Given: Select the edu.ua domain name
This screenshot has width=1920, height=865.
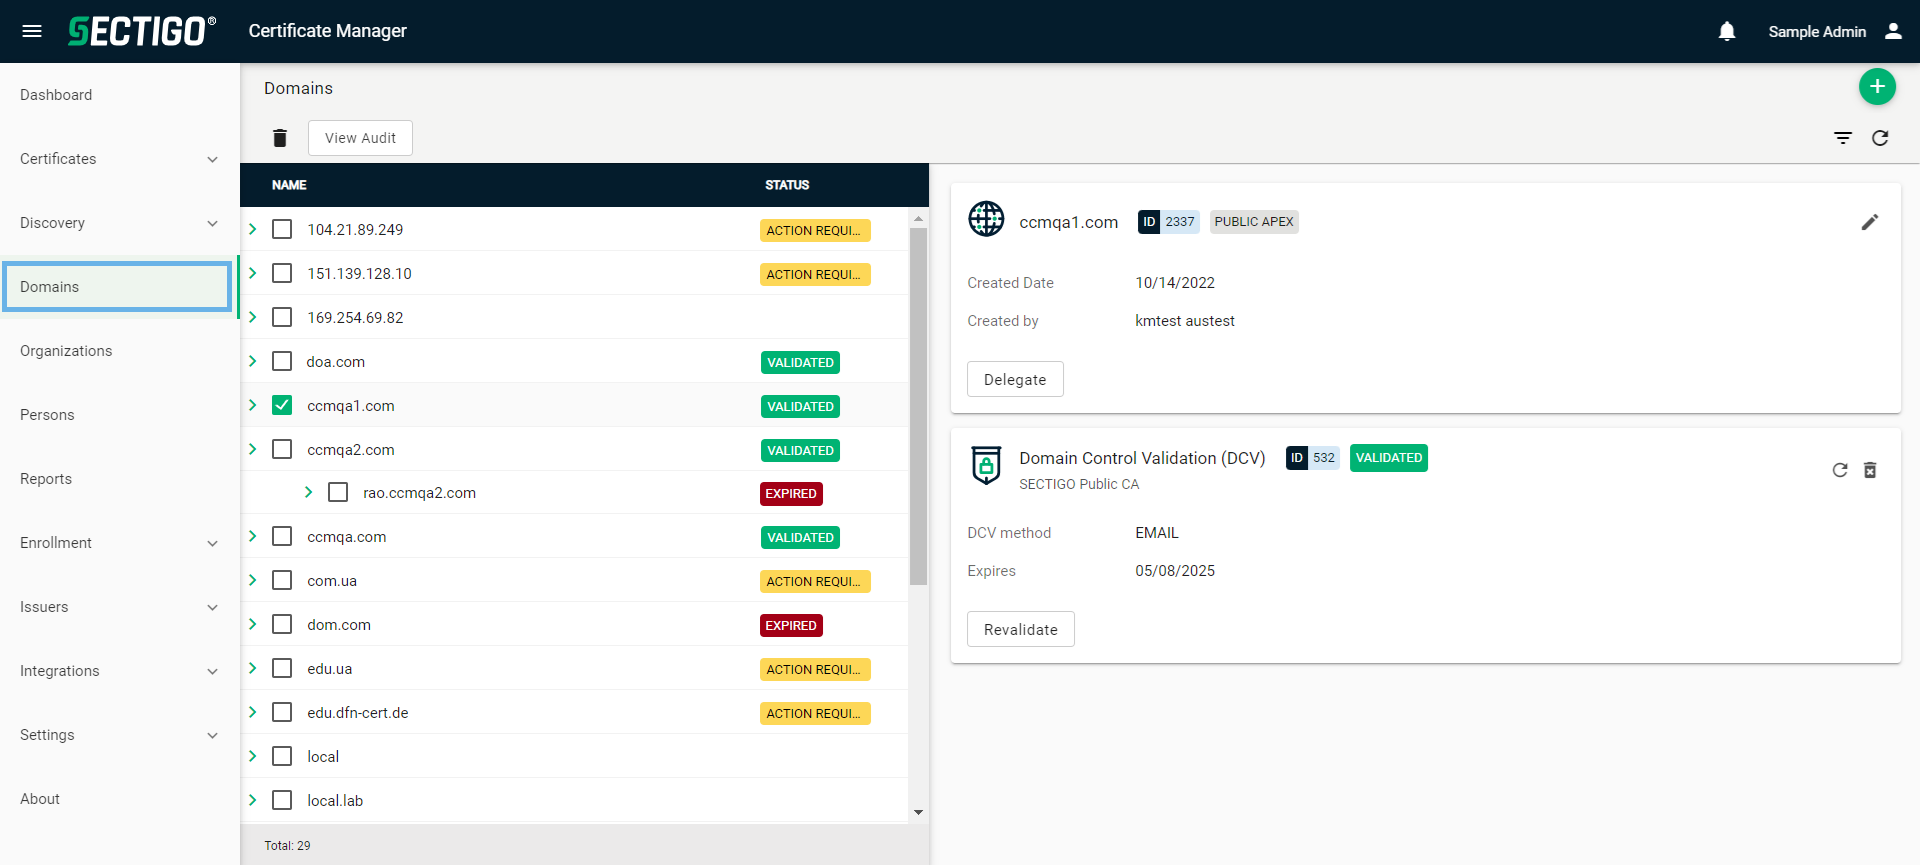Looking at the screenshot, I should 329,669.
